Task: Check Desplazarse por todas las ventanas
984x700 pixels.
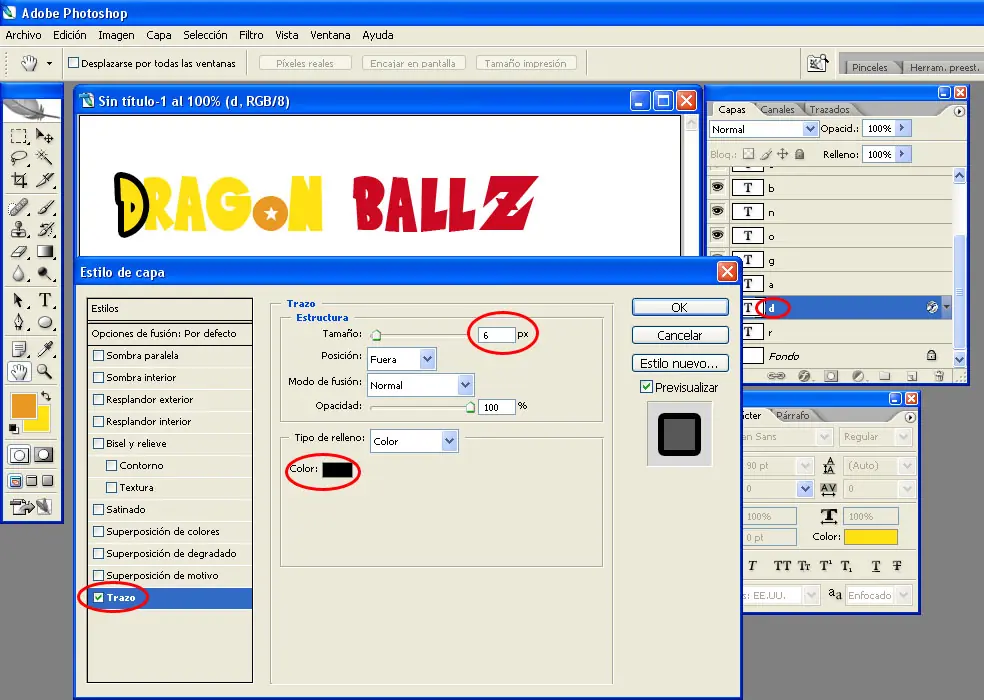Action: (73, 63)
